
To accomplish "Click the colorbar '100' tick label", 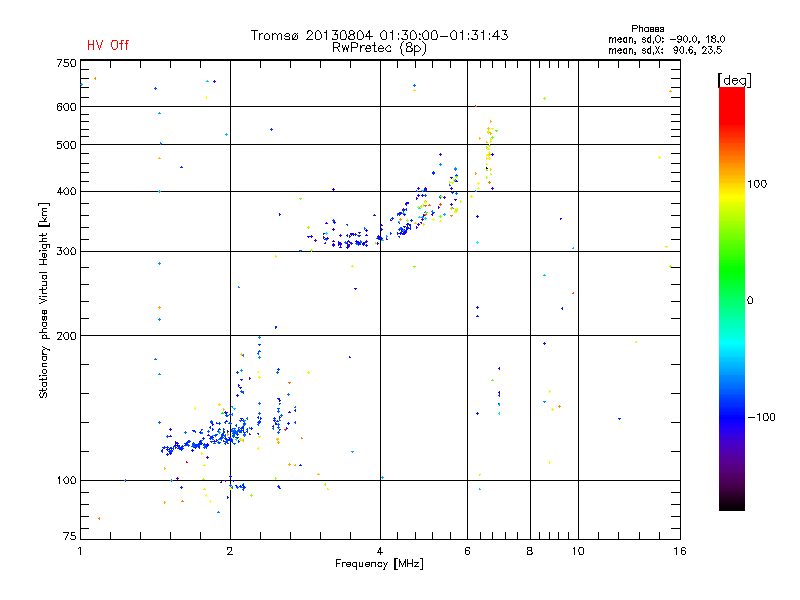I will [x=757, y=184].
